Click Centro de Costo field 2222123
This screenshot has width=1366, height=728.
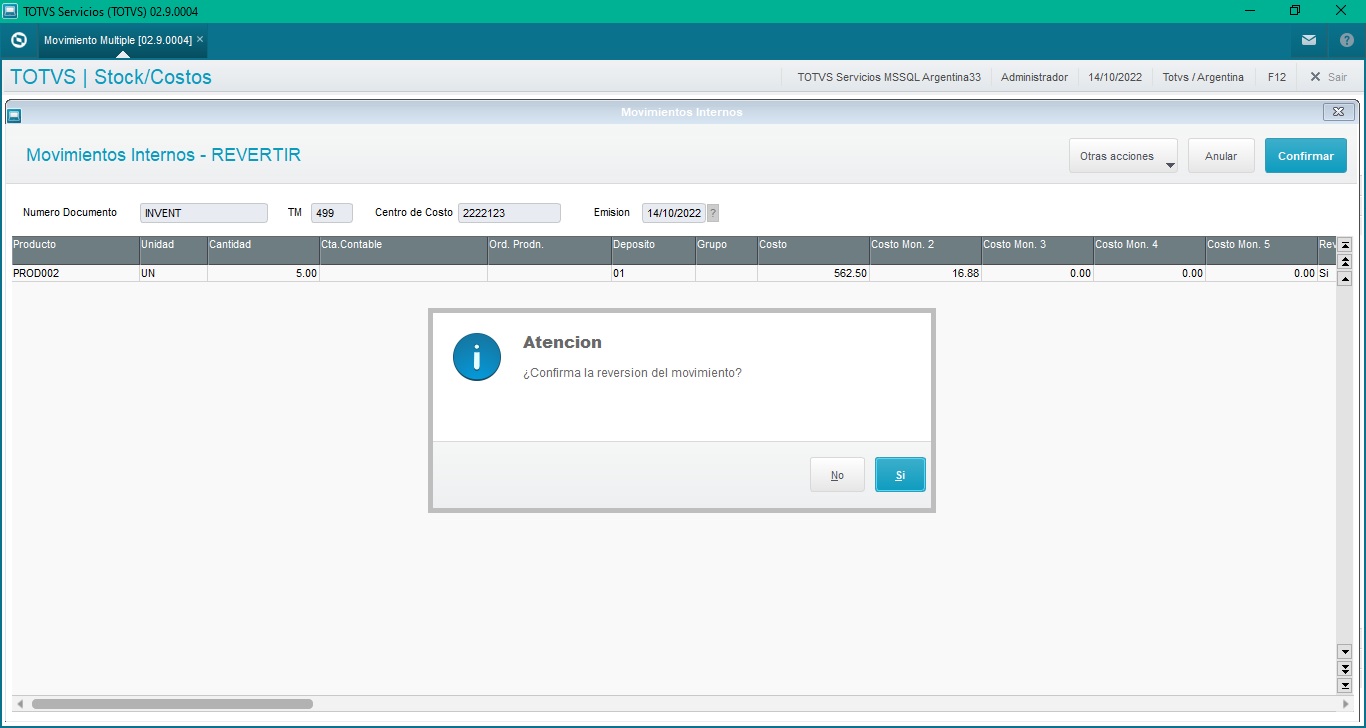coord(509,213)
